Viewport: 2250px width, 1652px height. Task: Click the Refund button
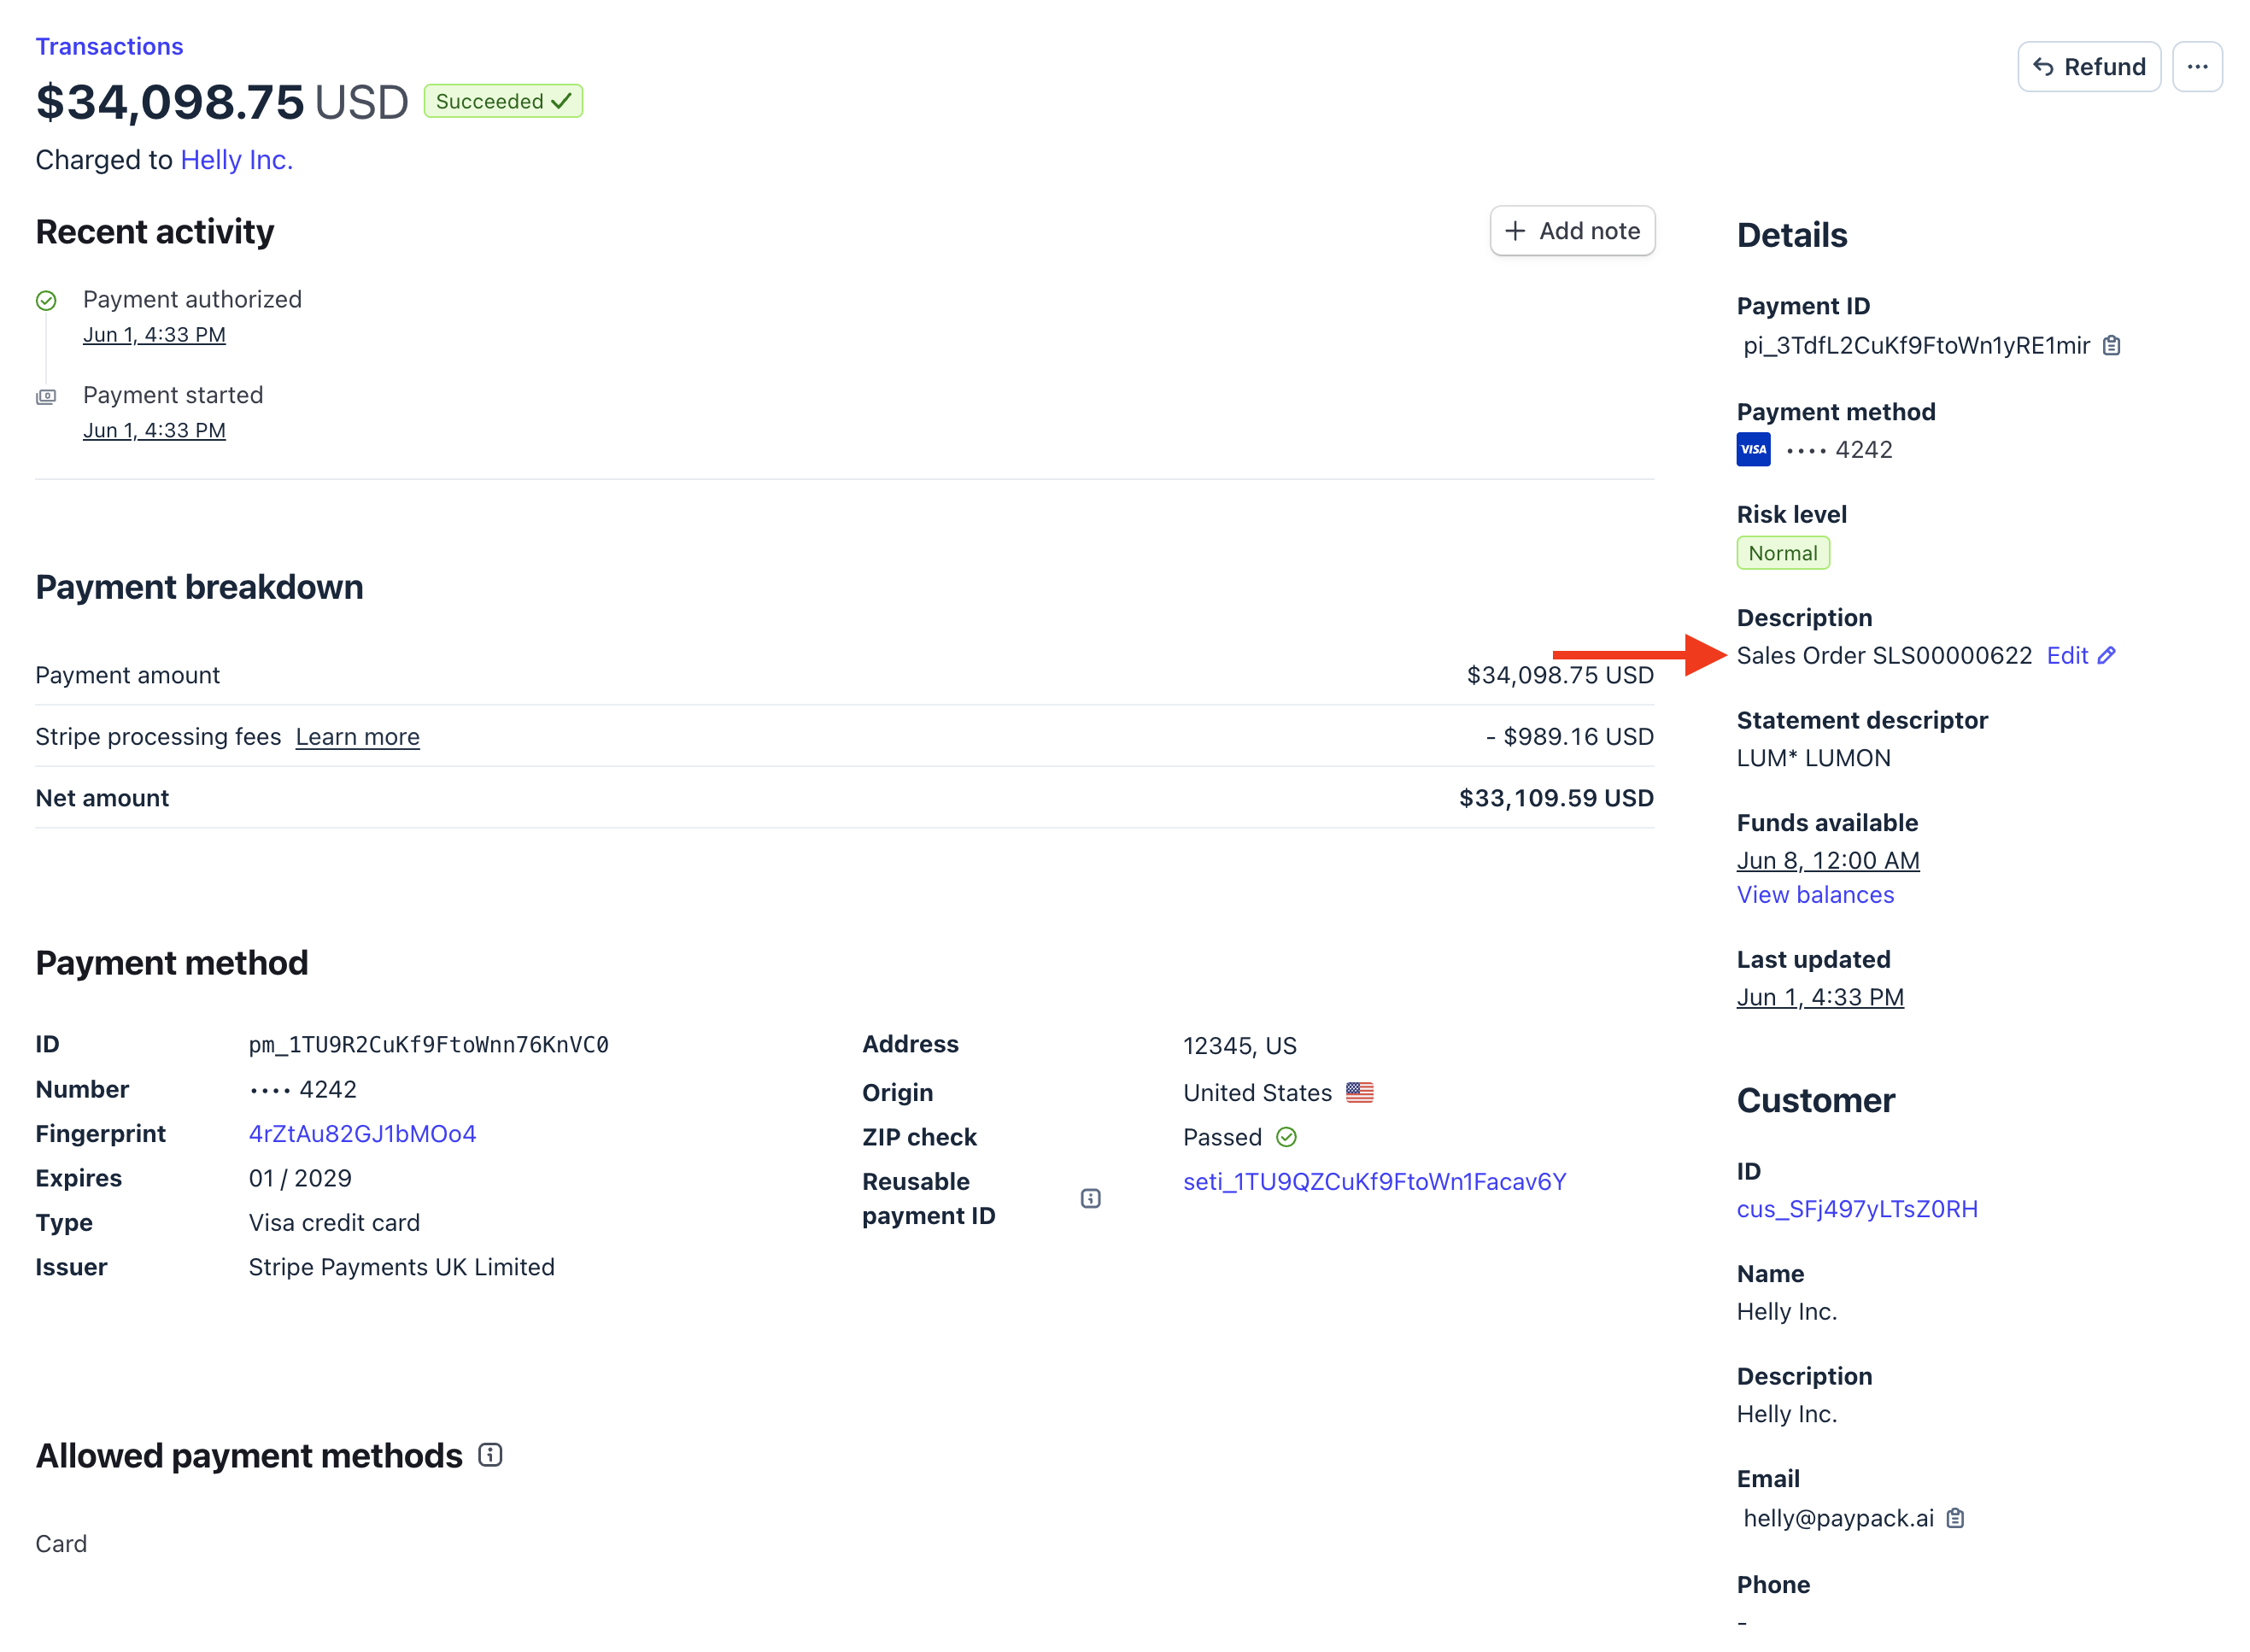point(2088,67)
